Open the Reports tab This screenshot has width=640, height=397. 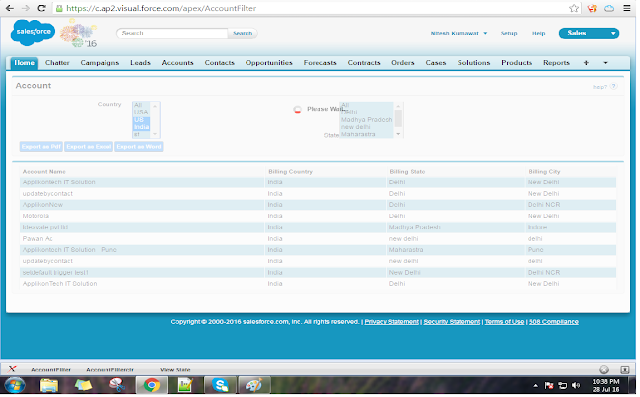coord(556,62)
